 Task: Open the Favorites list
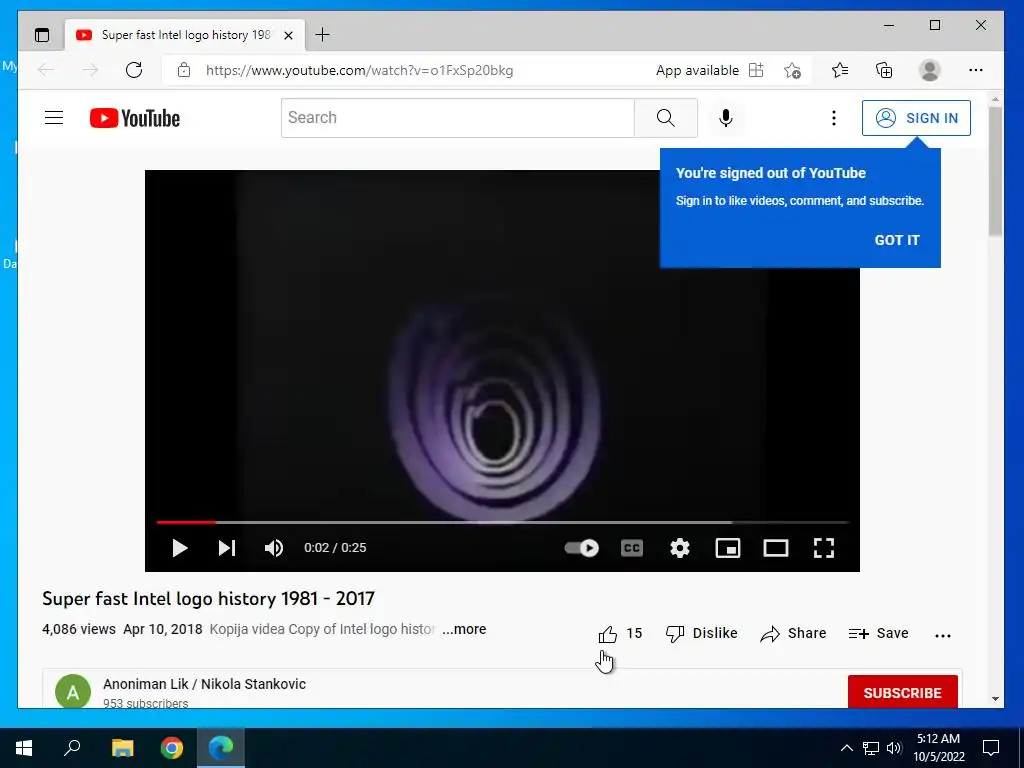(x=840, y=70)
